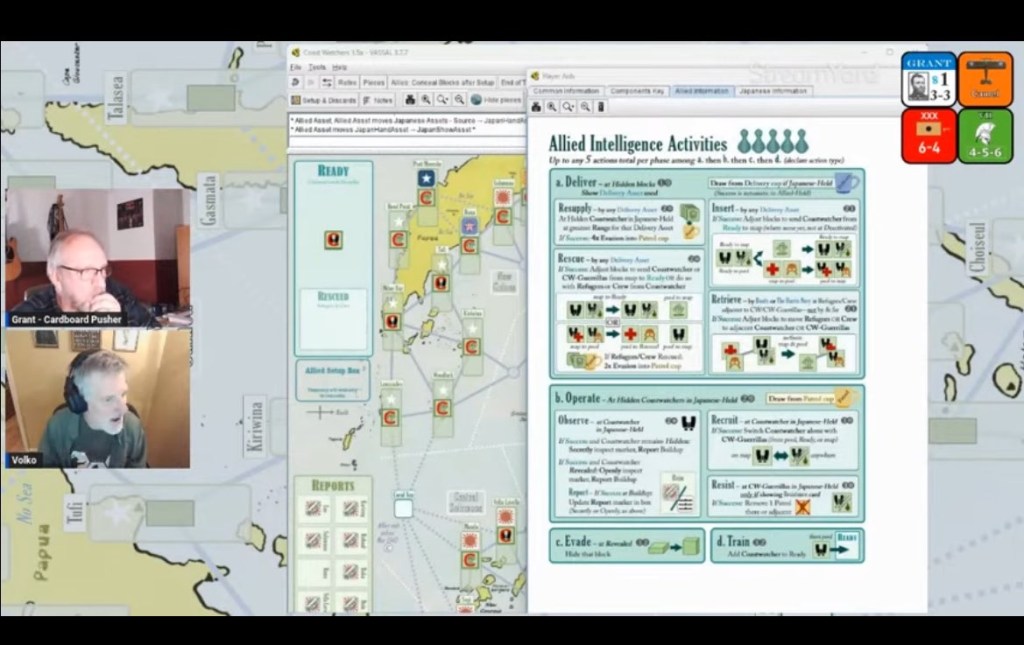Zoom in on the Player Aids chart
The width and height of the screenshot is (1024, 645).
(552, 107)
